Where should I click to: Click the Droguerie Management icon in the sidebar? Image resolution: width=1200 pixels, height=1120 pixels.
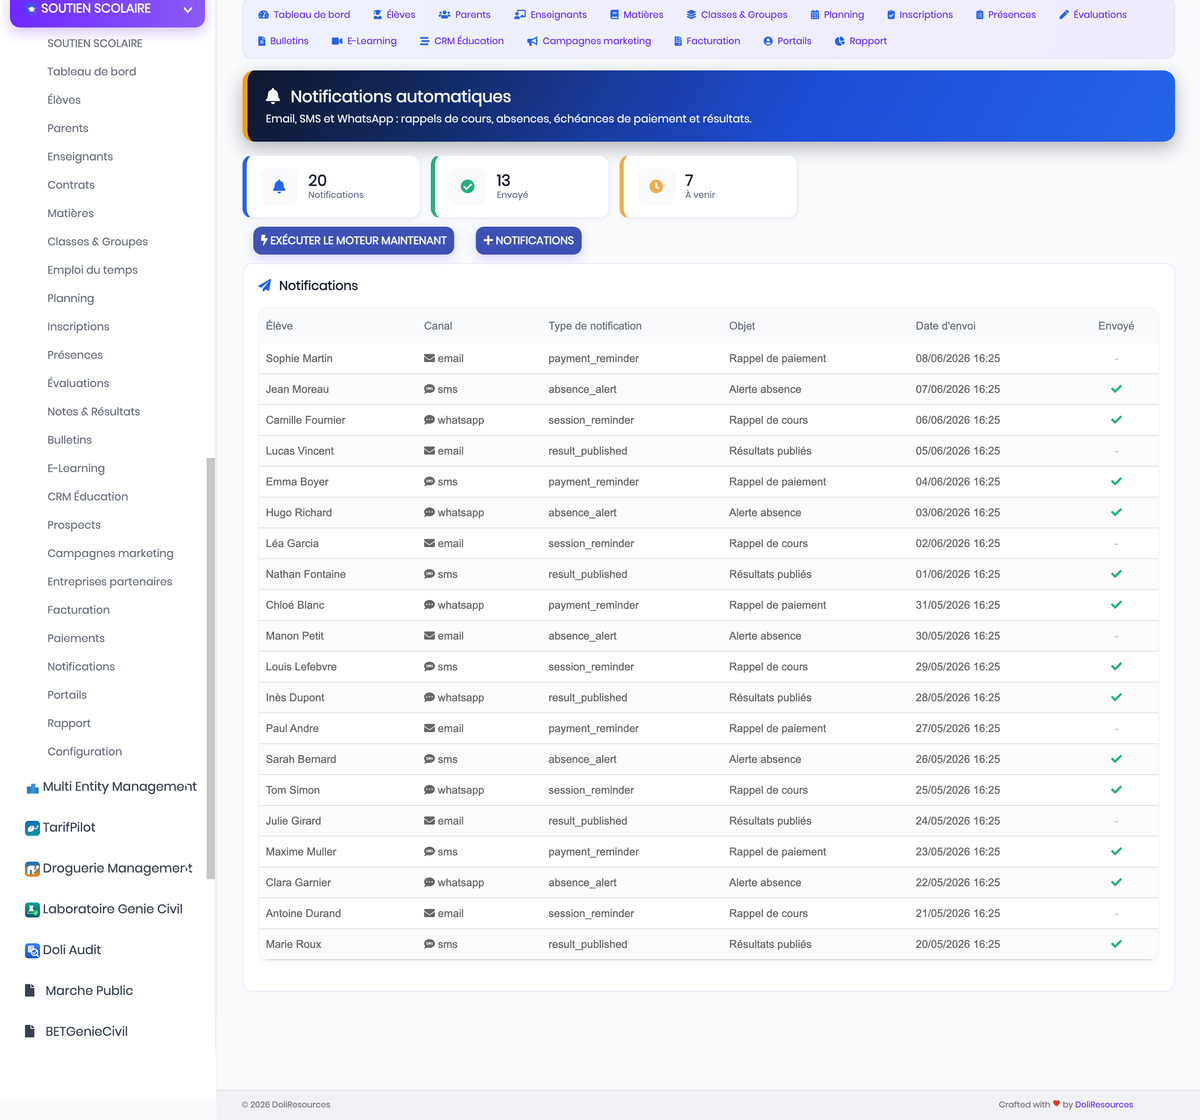[32, 869]
